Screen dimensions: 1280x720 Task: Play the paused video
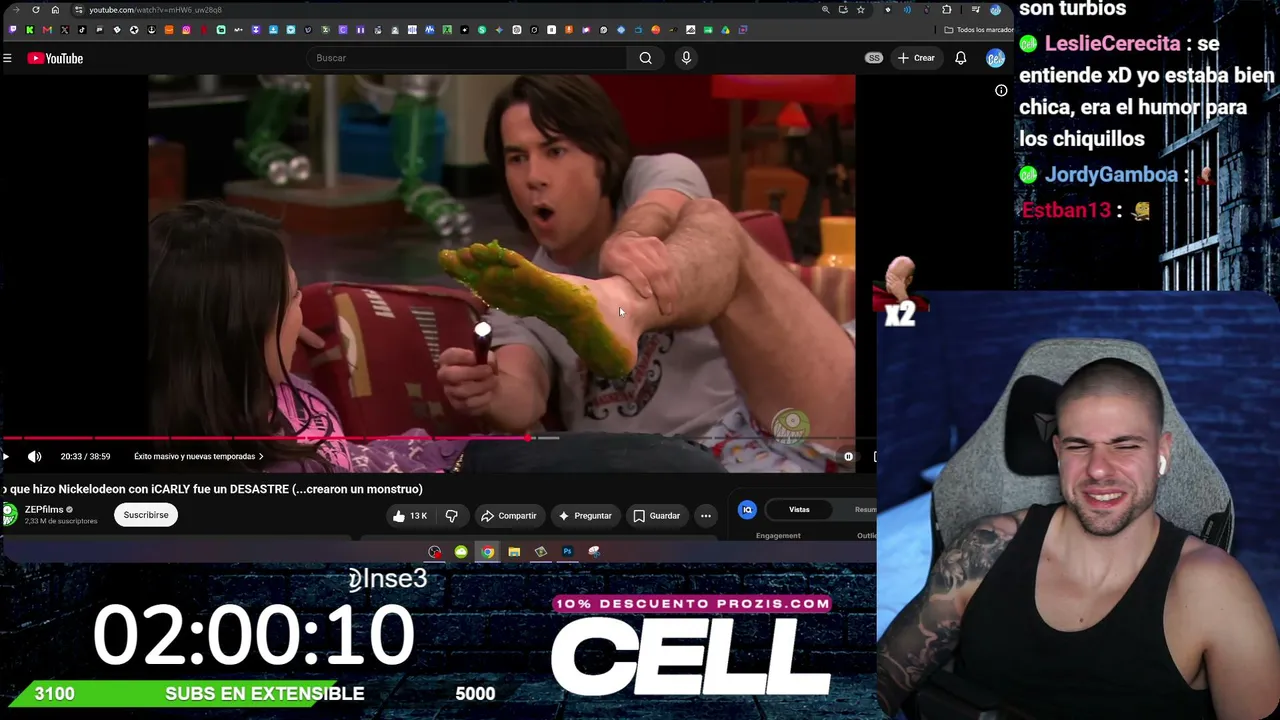click(6, 457)
